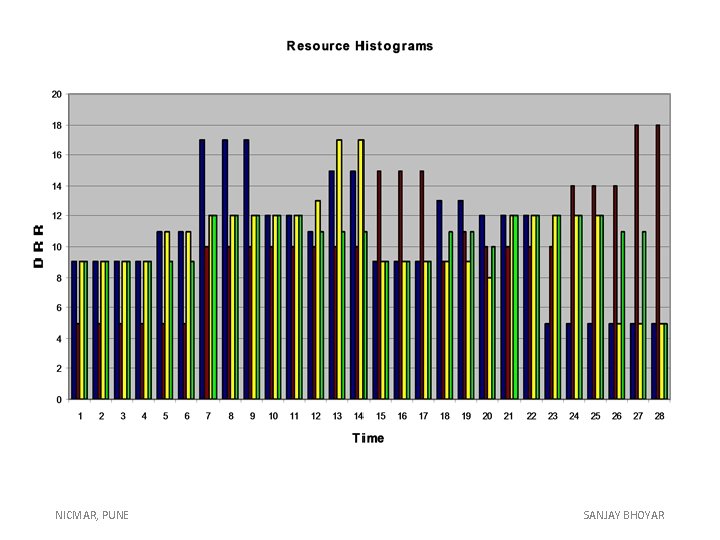Click the y-axis value label 0
Viewport: 720px width, 540px height.
pos(59,399)
